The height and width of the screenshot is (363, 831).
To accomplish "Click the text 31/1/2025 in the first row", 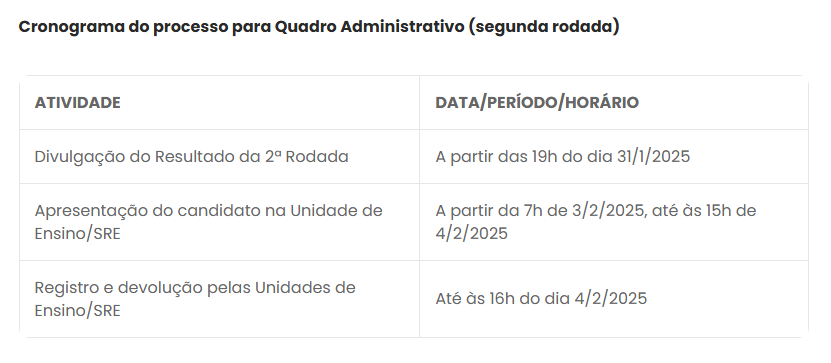I will (x=653, y=157).
